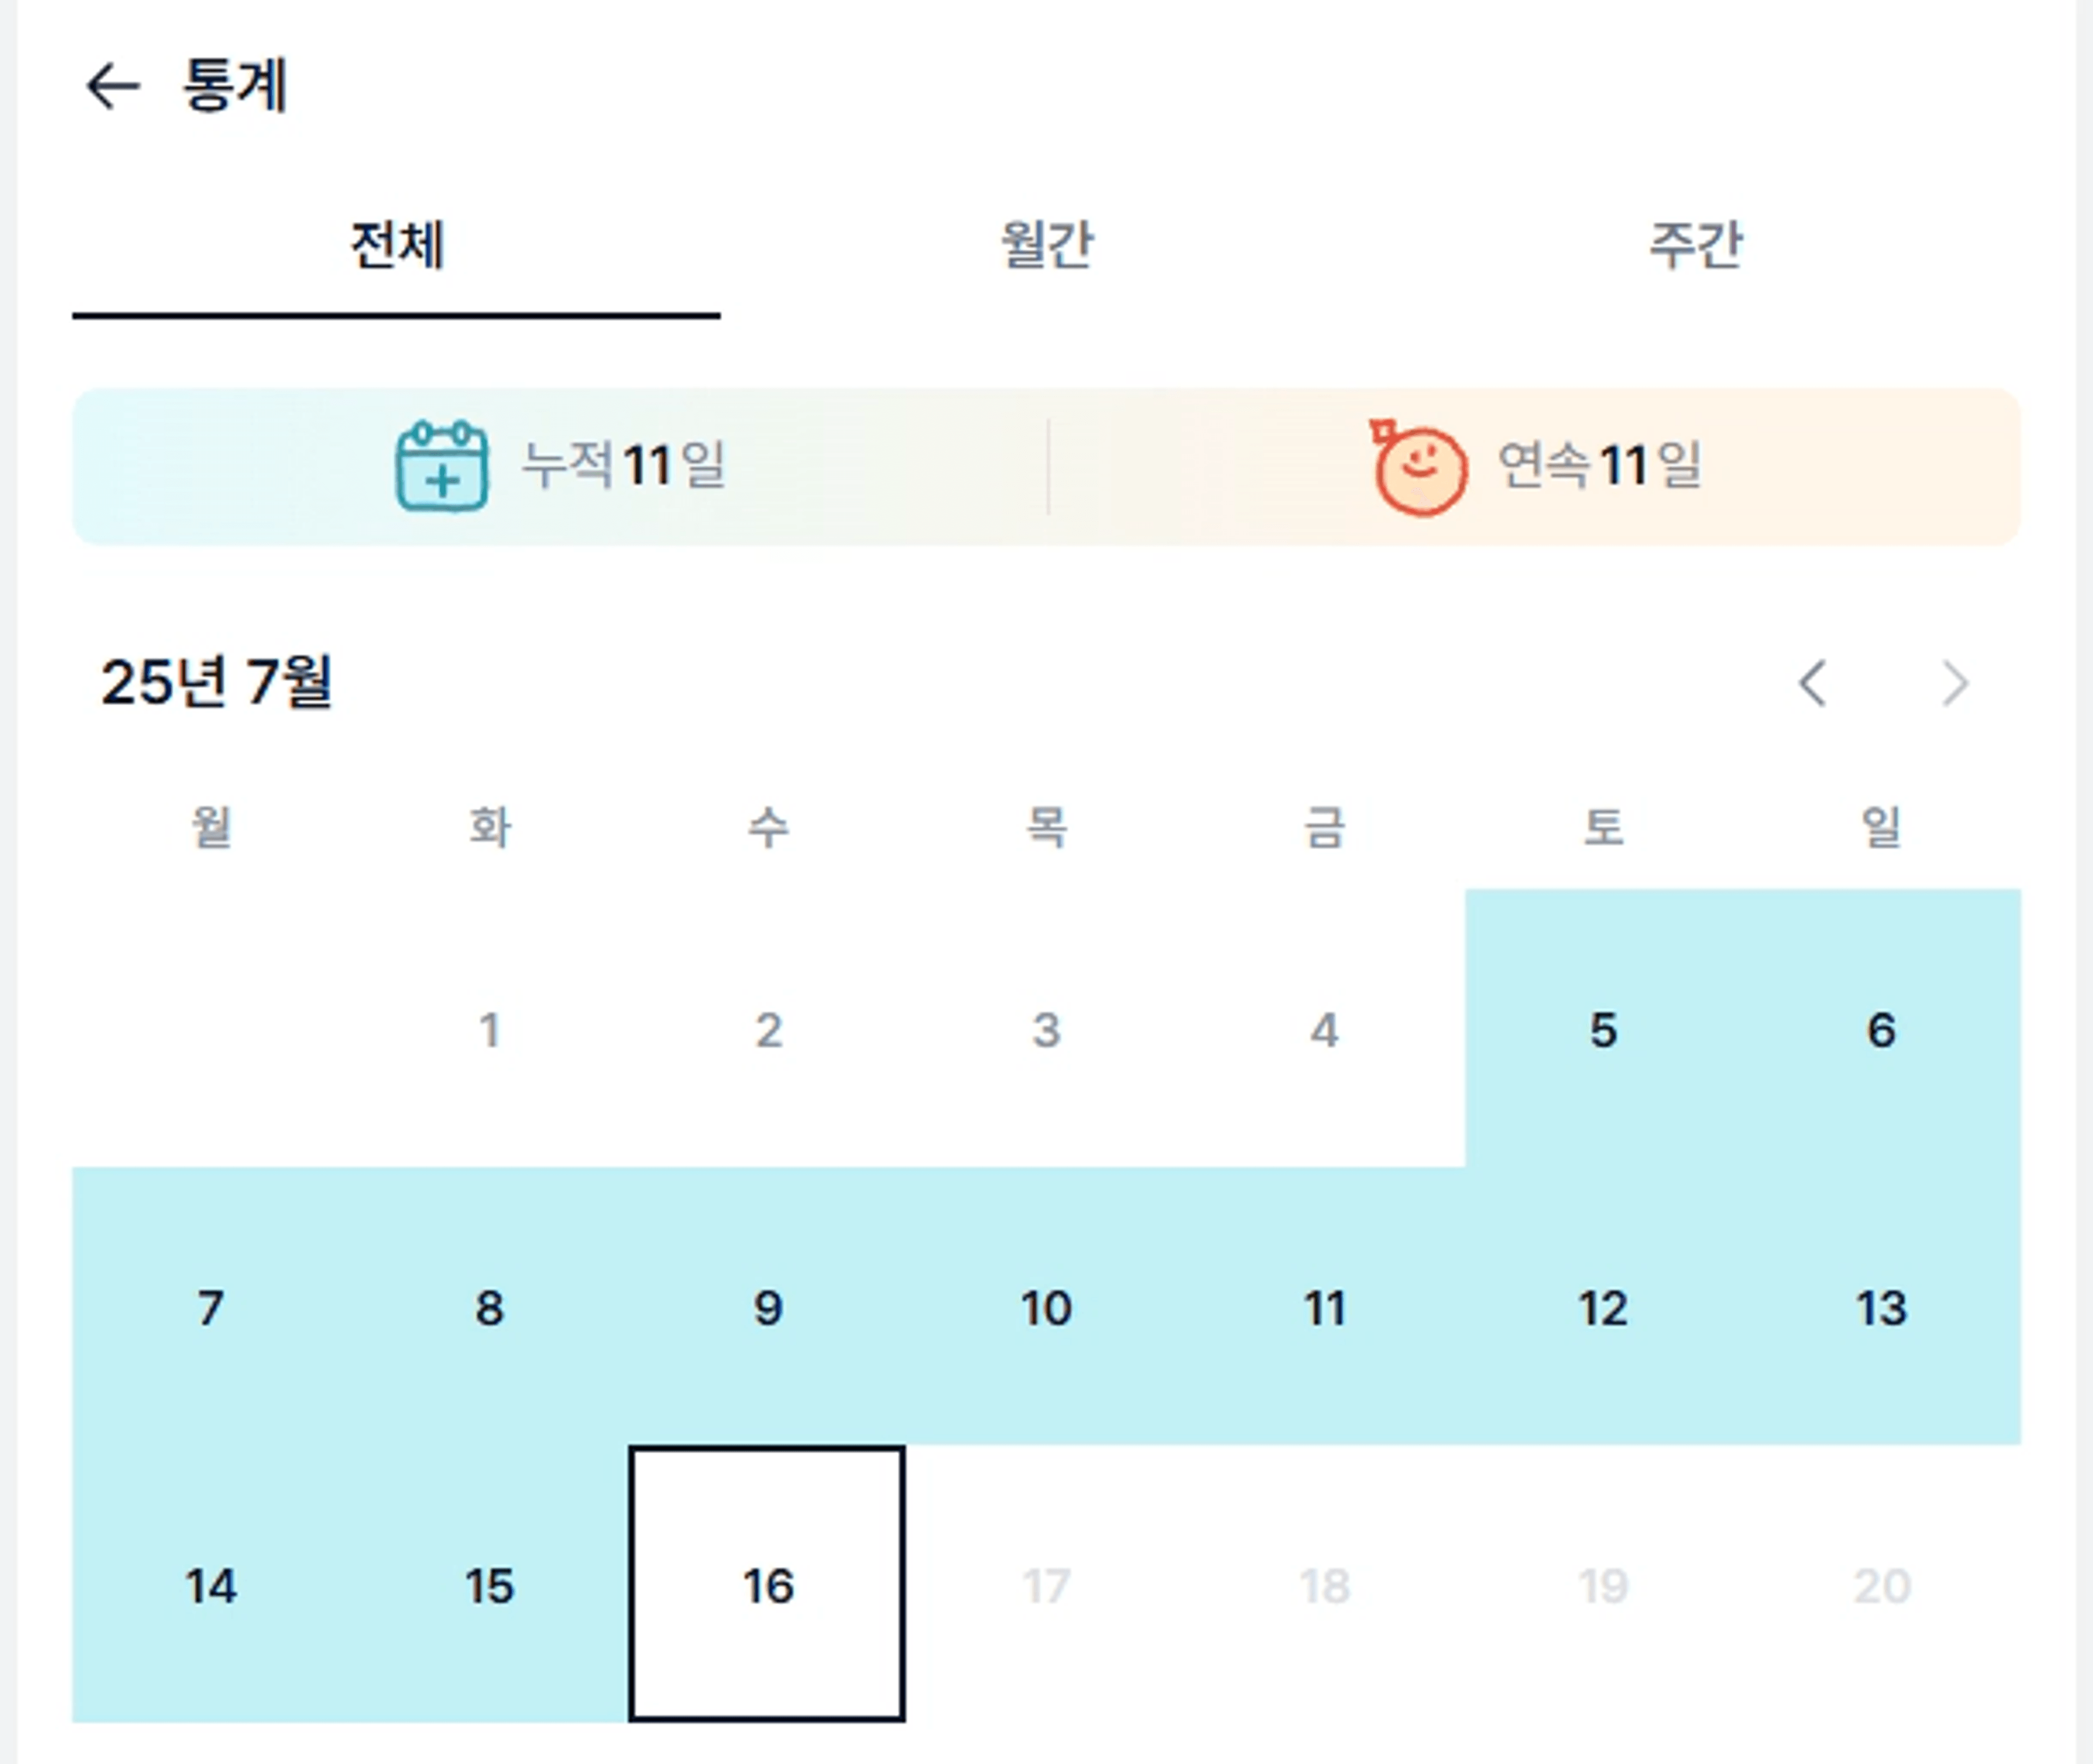Click the streak smiley face icon

[x=1418, y=467]
